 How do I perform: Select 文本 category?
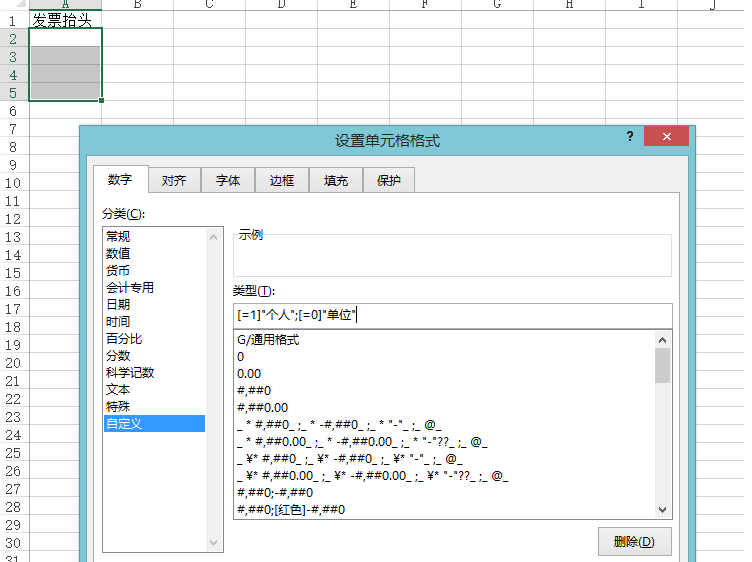click(x=154, y=389)
